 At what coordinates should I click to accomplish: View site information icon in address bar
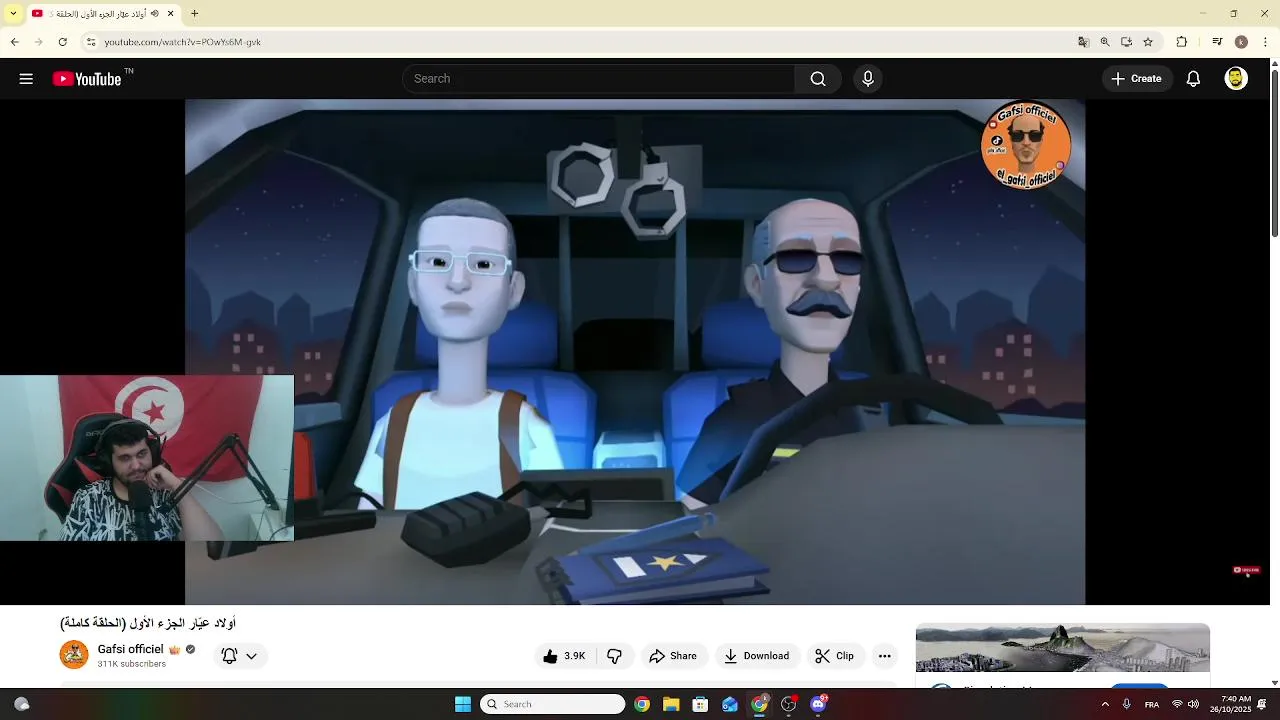coord(91,42)
